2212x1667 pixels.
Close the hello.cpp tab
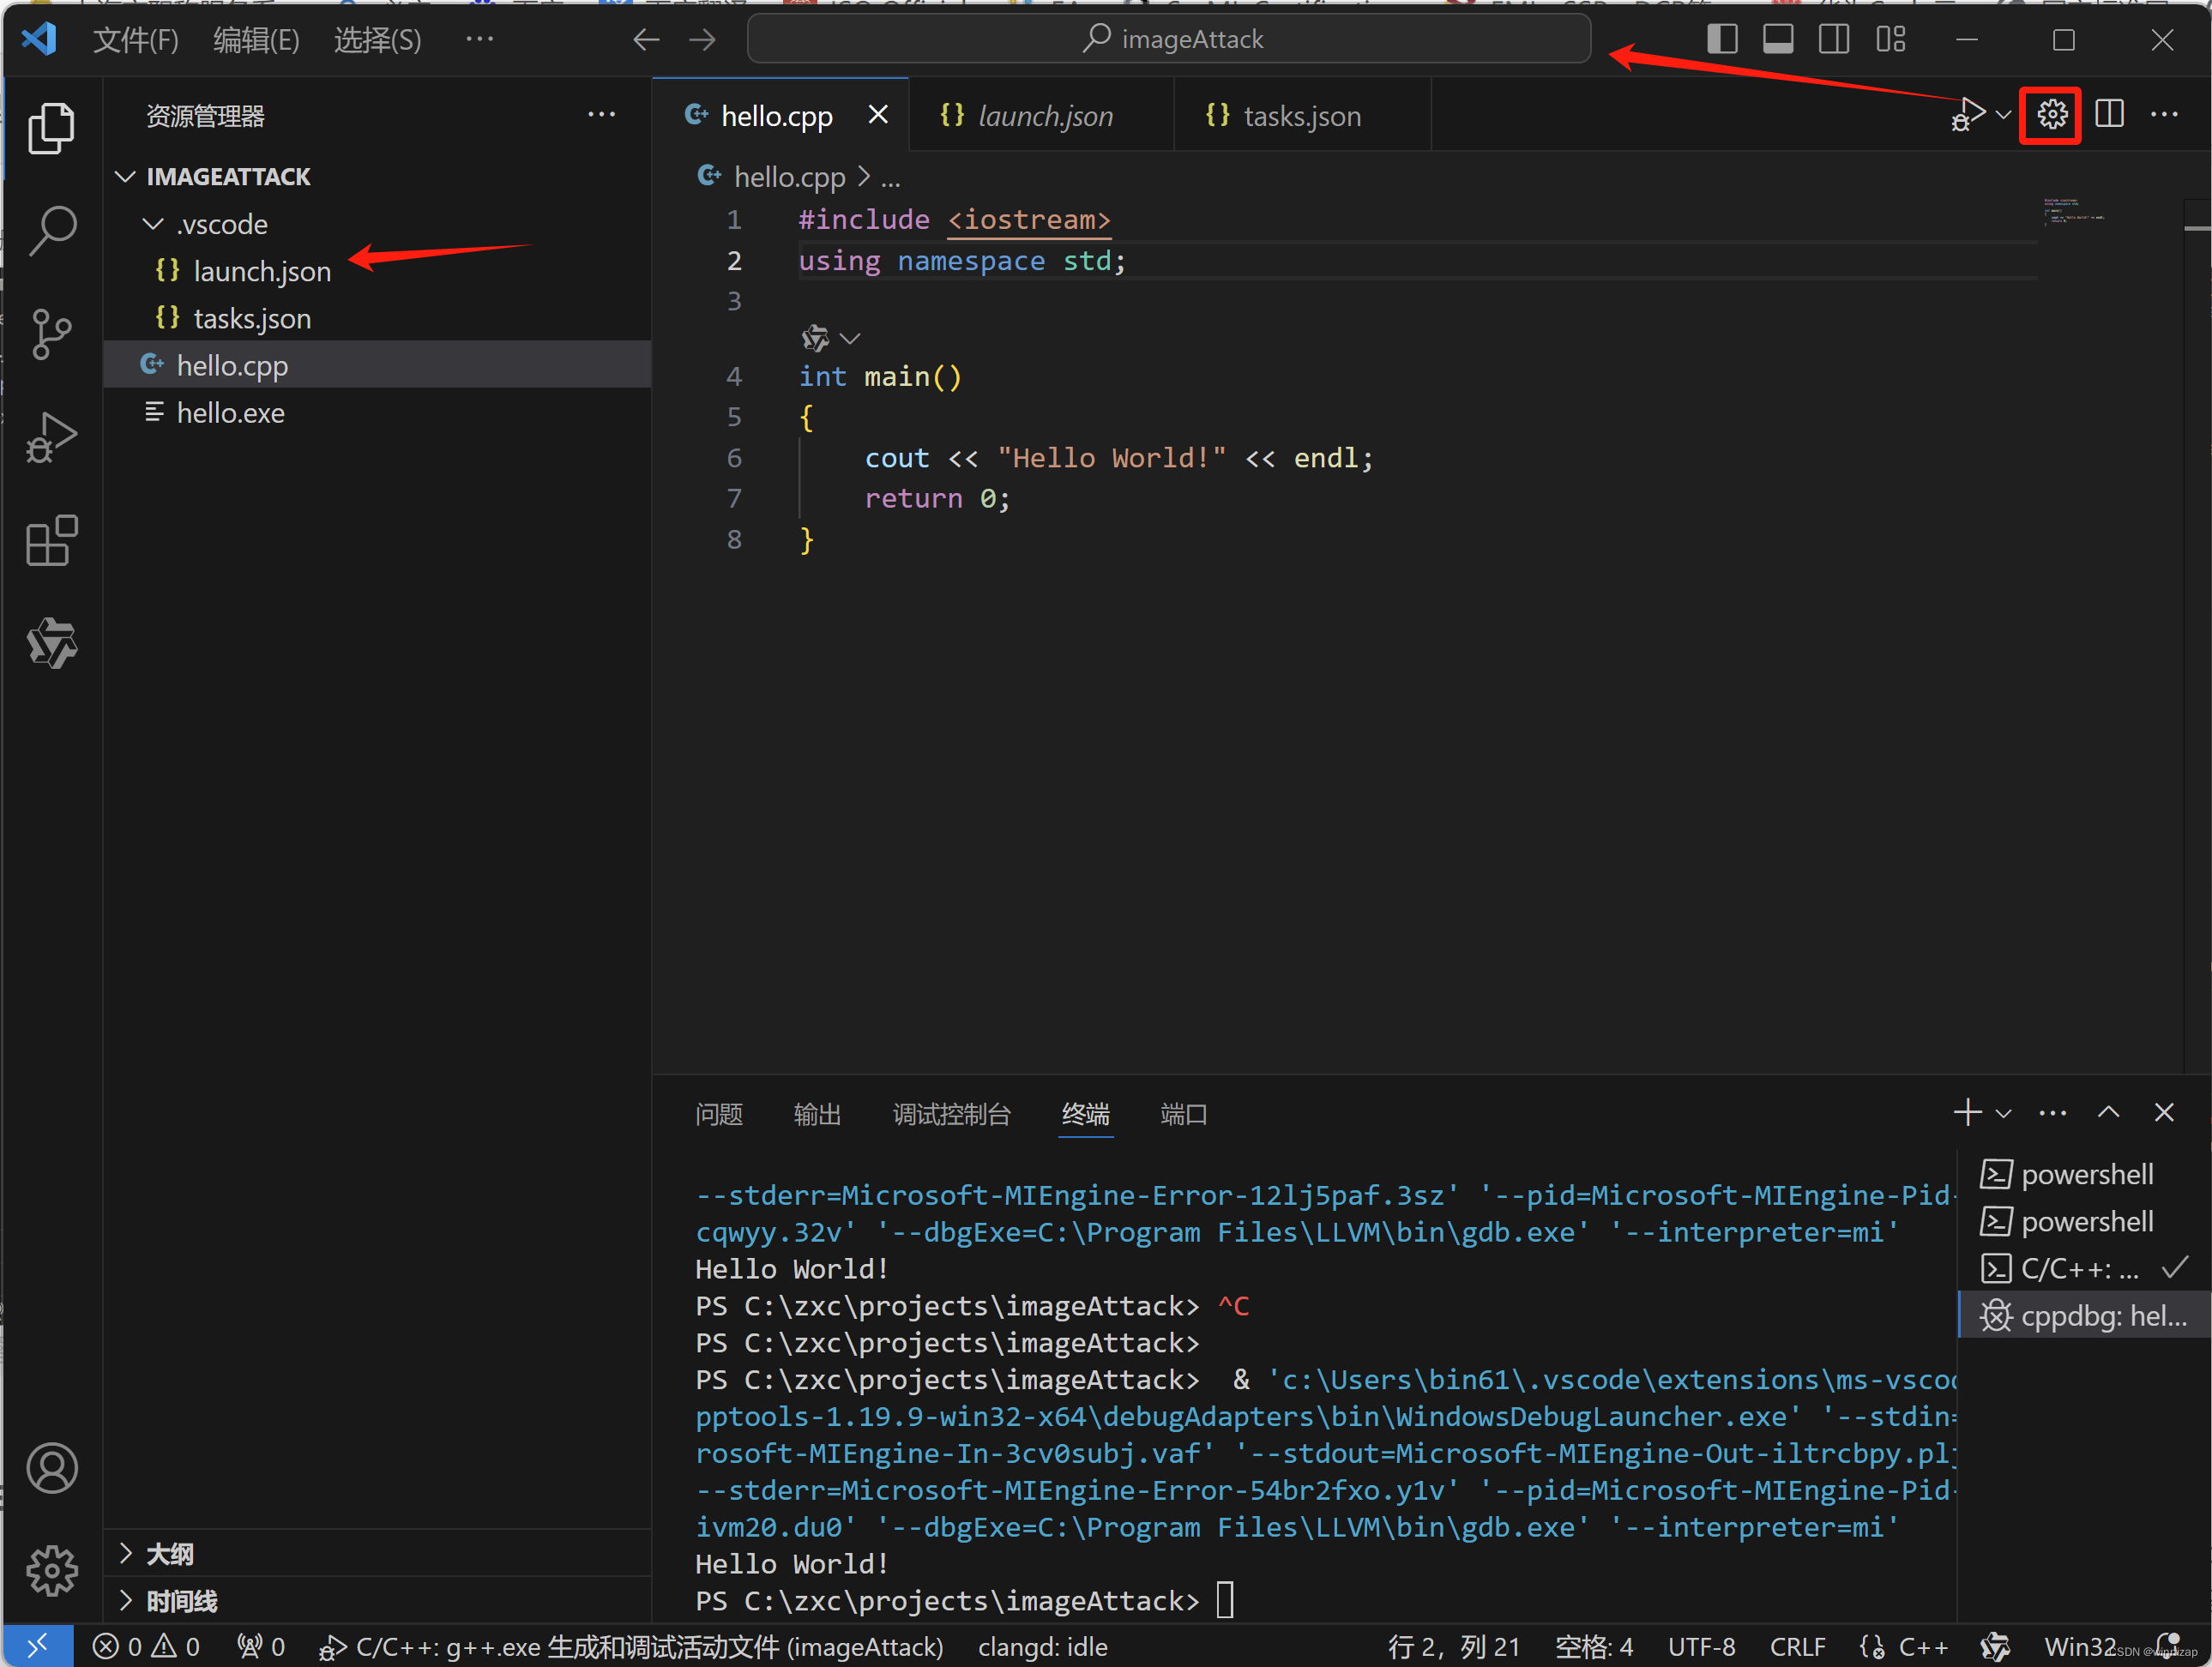click(x=878, y=115)
